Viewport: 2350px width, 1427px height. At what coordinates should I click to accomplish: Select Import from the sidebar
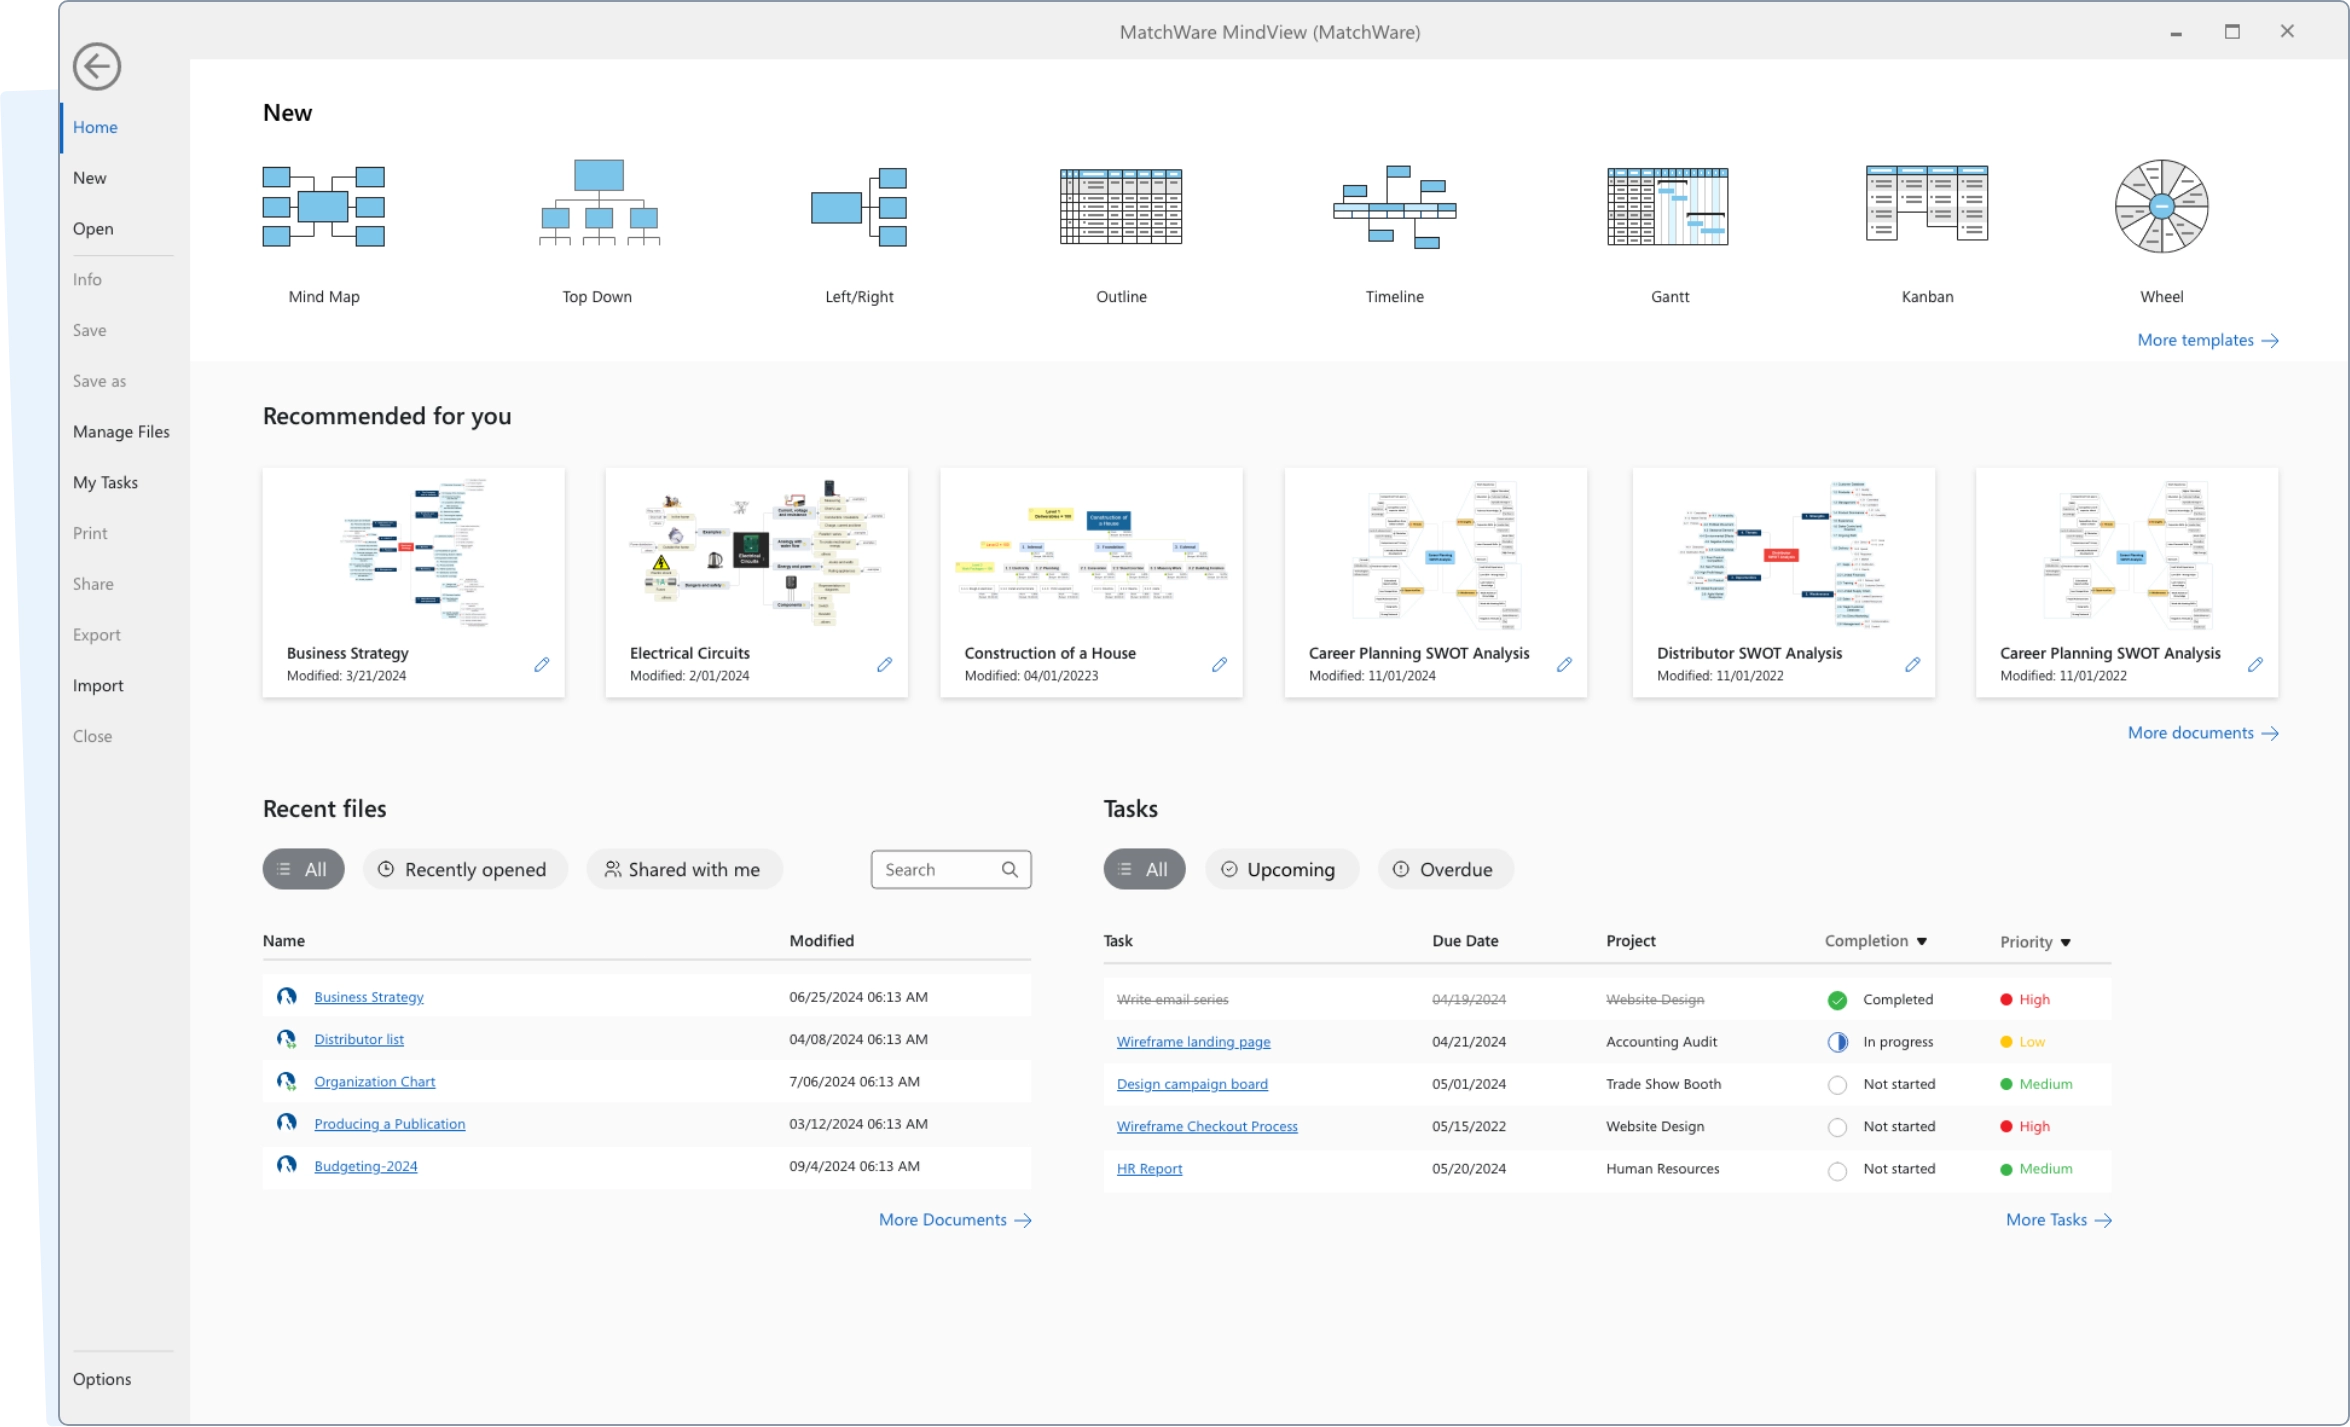coord(98,686)
